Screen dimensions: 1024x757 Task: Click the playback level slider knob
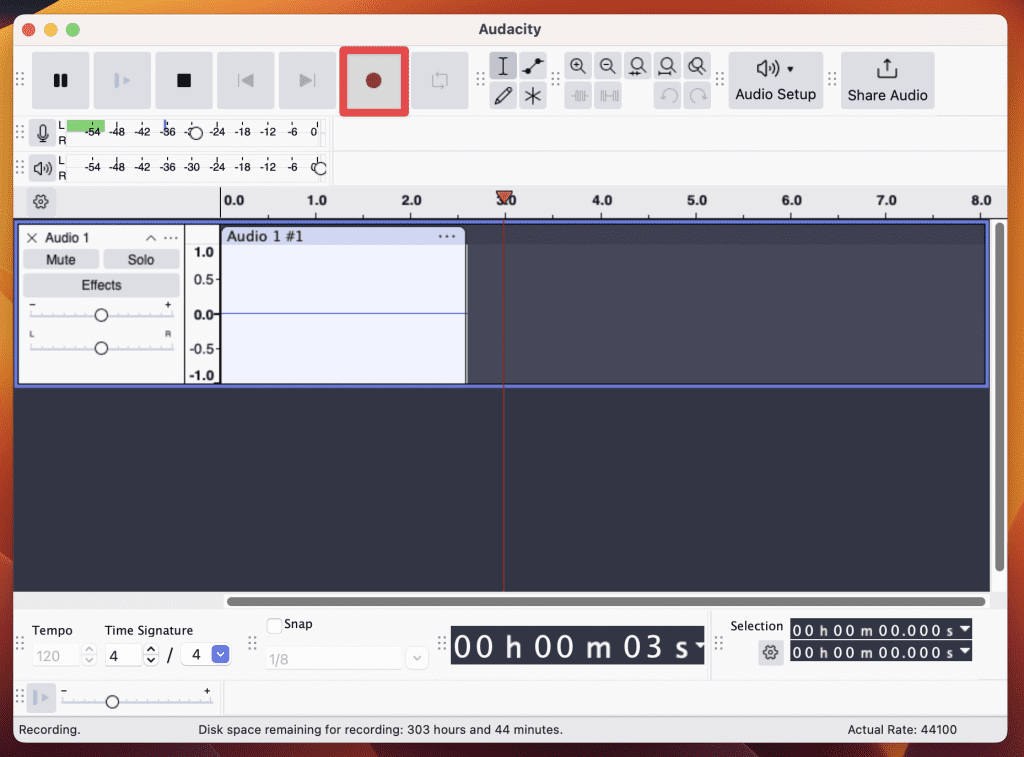319,168
